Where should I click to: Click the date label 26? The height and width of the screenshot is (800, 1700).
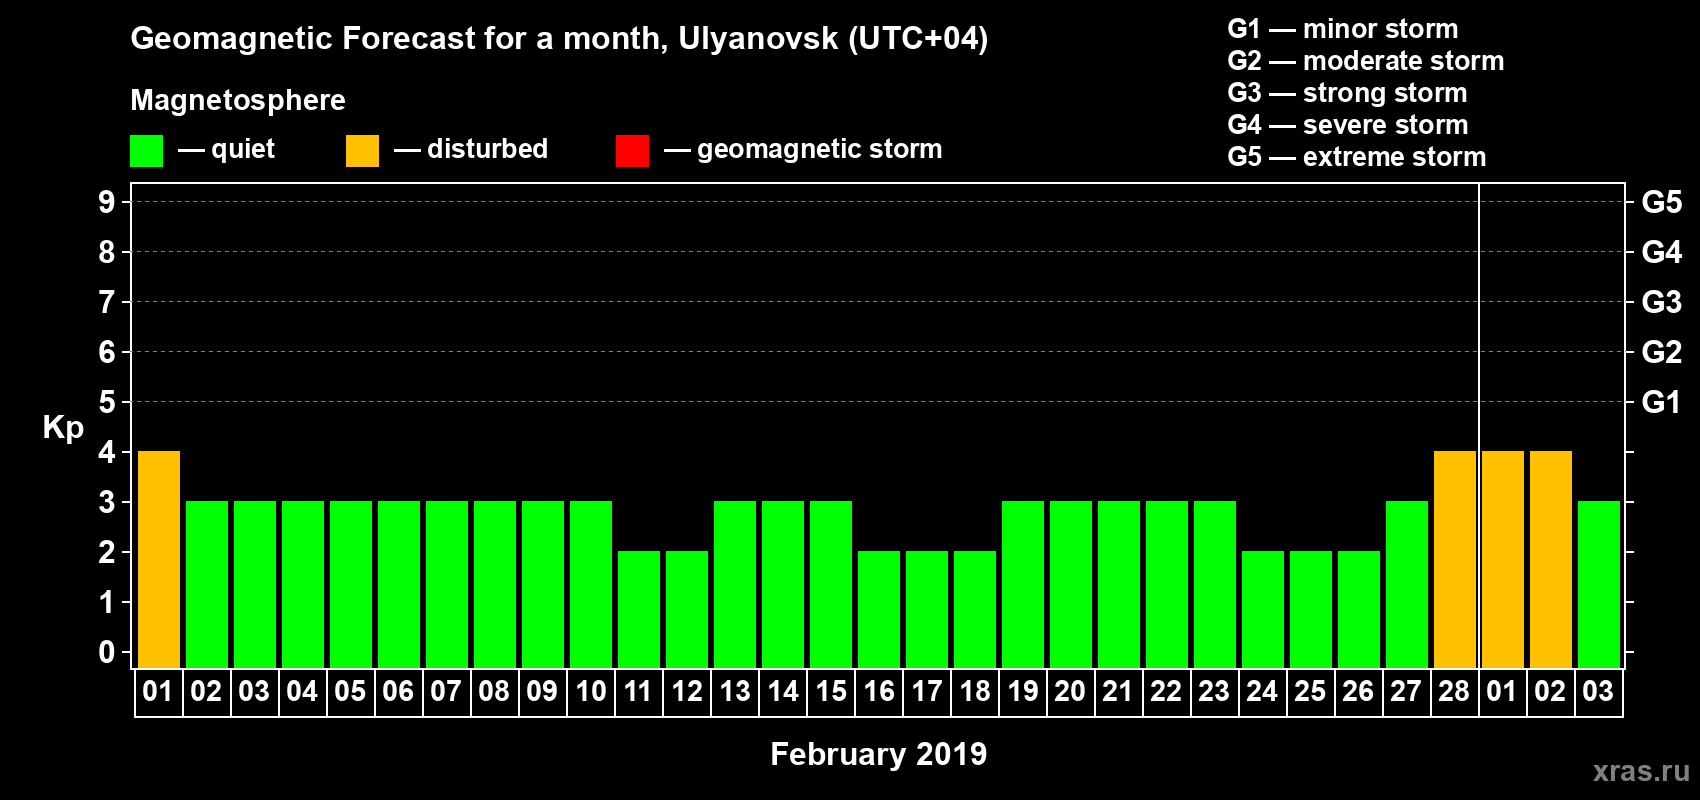[1358, 692]
